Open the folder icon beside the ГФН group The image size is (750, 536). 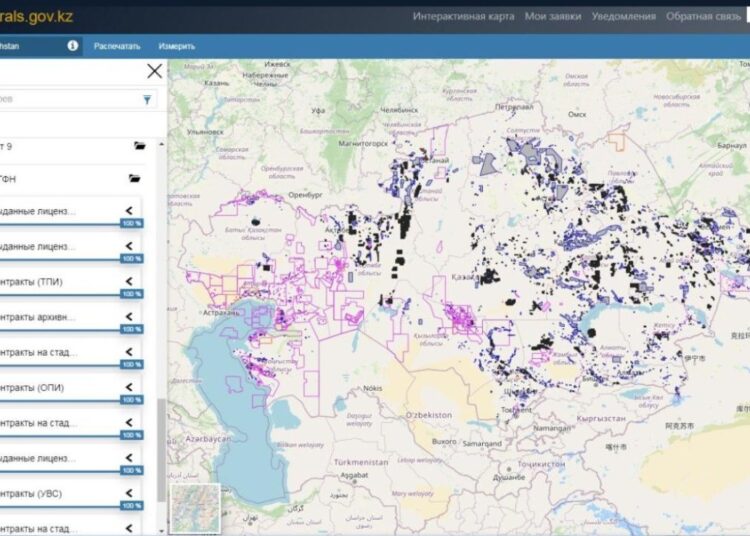click(136, 179)
